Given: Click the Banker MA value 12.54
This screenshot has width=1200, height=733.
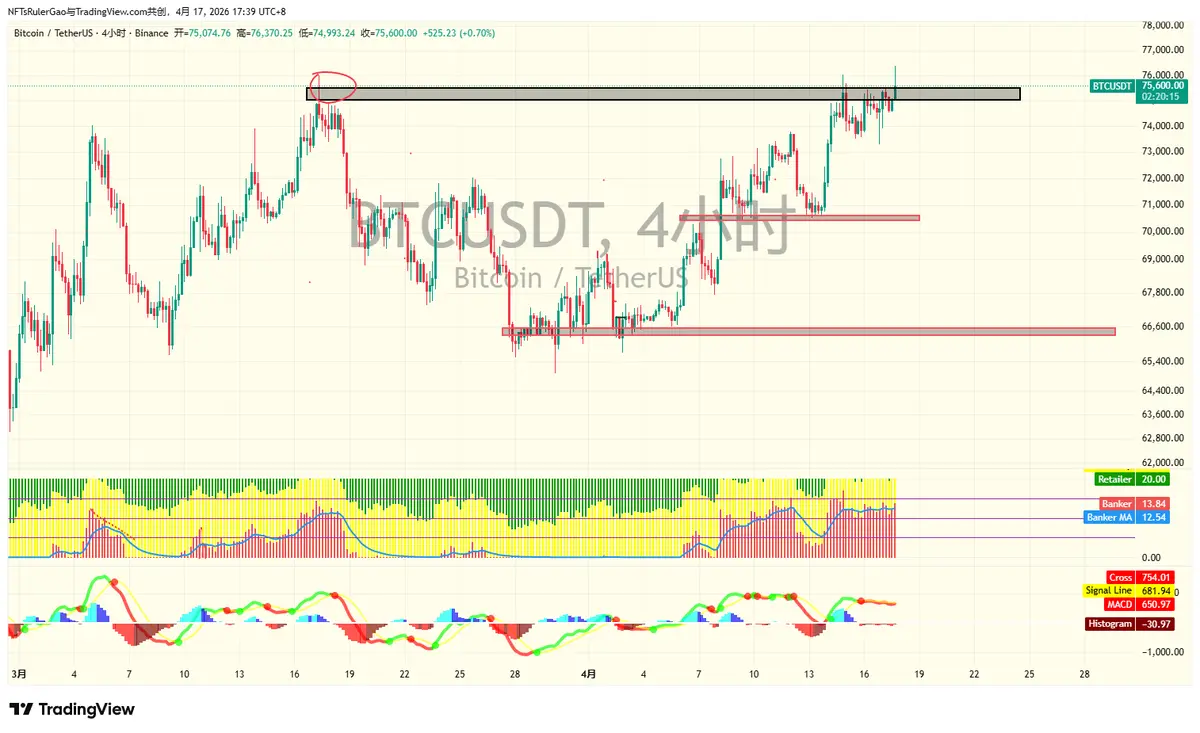Looking at the screenshot, I should [x=1154, y=518].
